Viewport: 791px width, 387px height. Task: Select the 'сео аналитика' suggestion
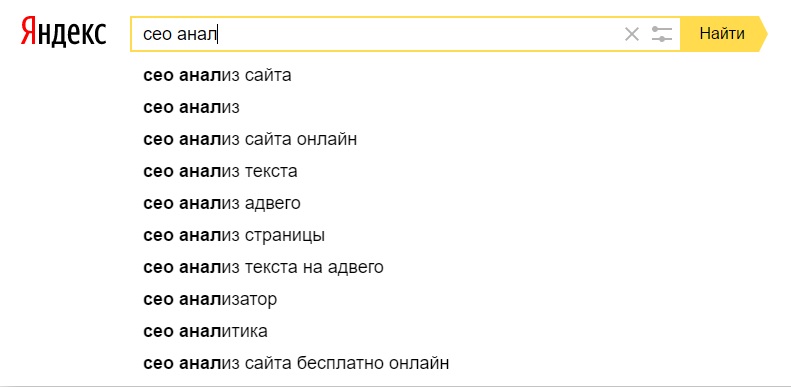(x=205, y=331)
